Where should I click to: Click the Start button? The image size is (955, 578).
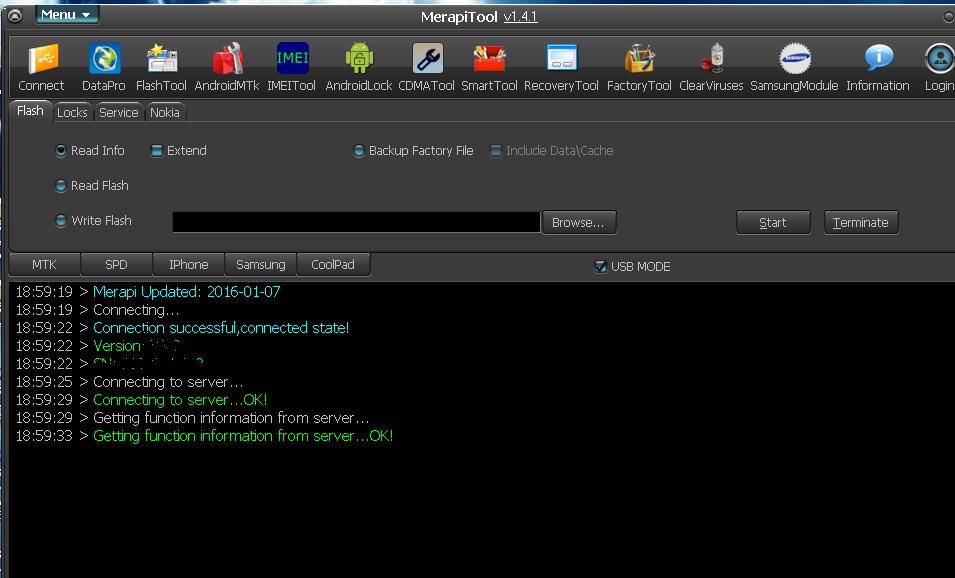tap(773, 222)
